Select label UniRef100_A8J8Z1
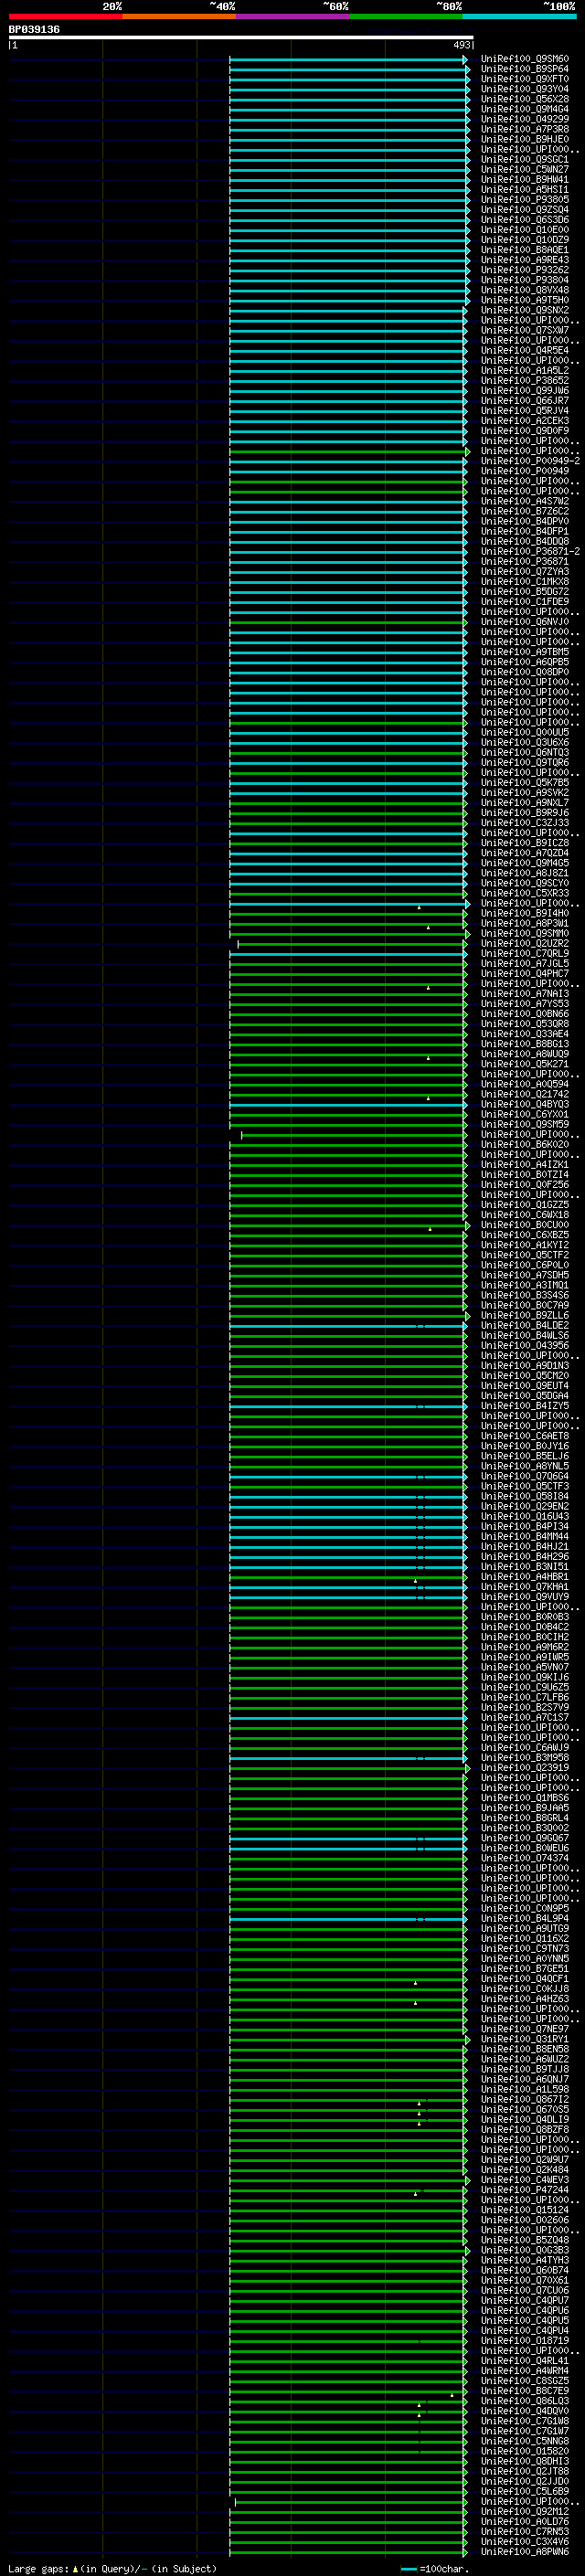 tap(524, 873)
